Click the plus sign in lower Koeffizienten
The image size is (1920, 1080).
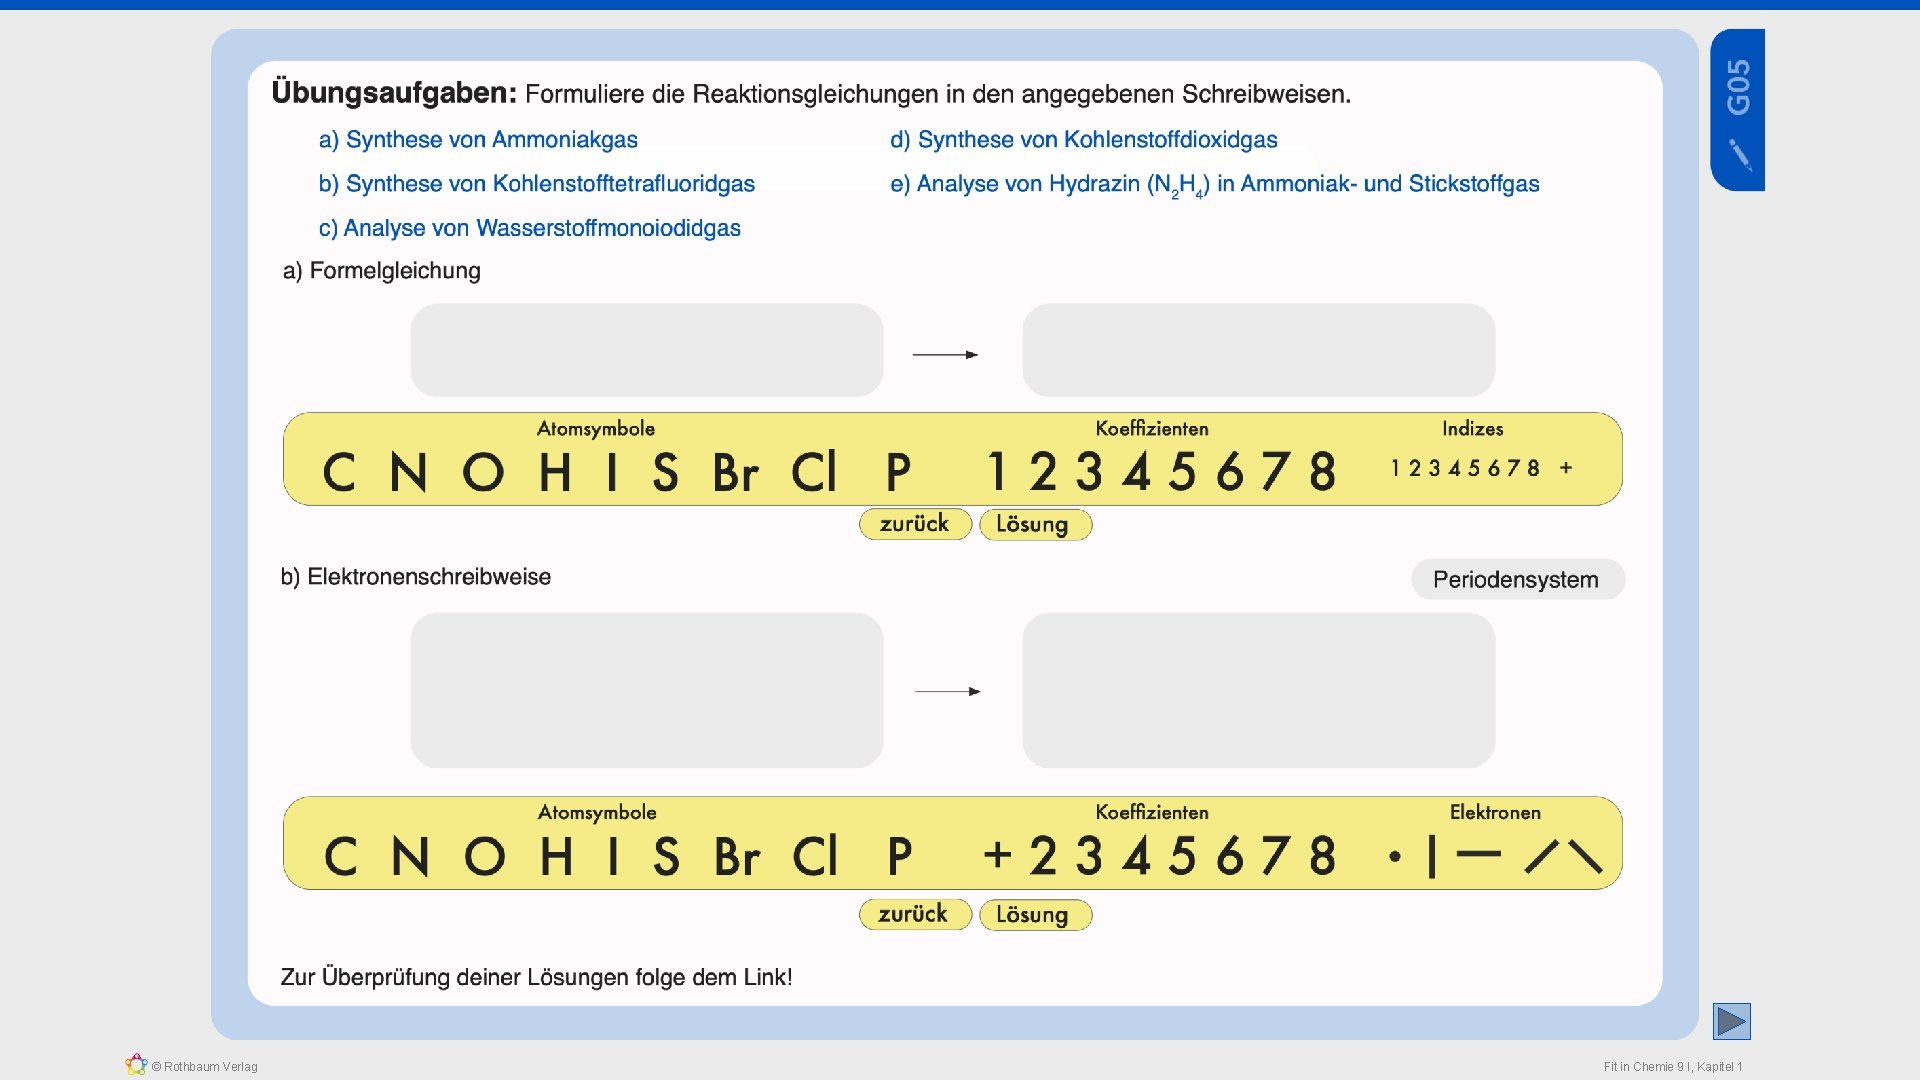point(997,856)
